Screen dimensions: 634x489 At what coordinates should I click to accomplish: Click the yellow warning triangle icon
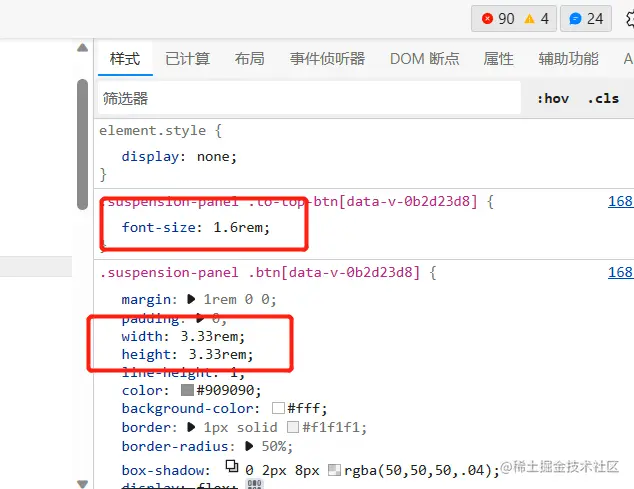click(x=529, y=19)
